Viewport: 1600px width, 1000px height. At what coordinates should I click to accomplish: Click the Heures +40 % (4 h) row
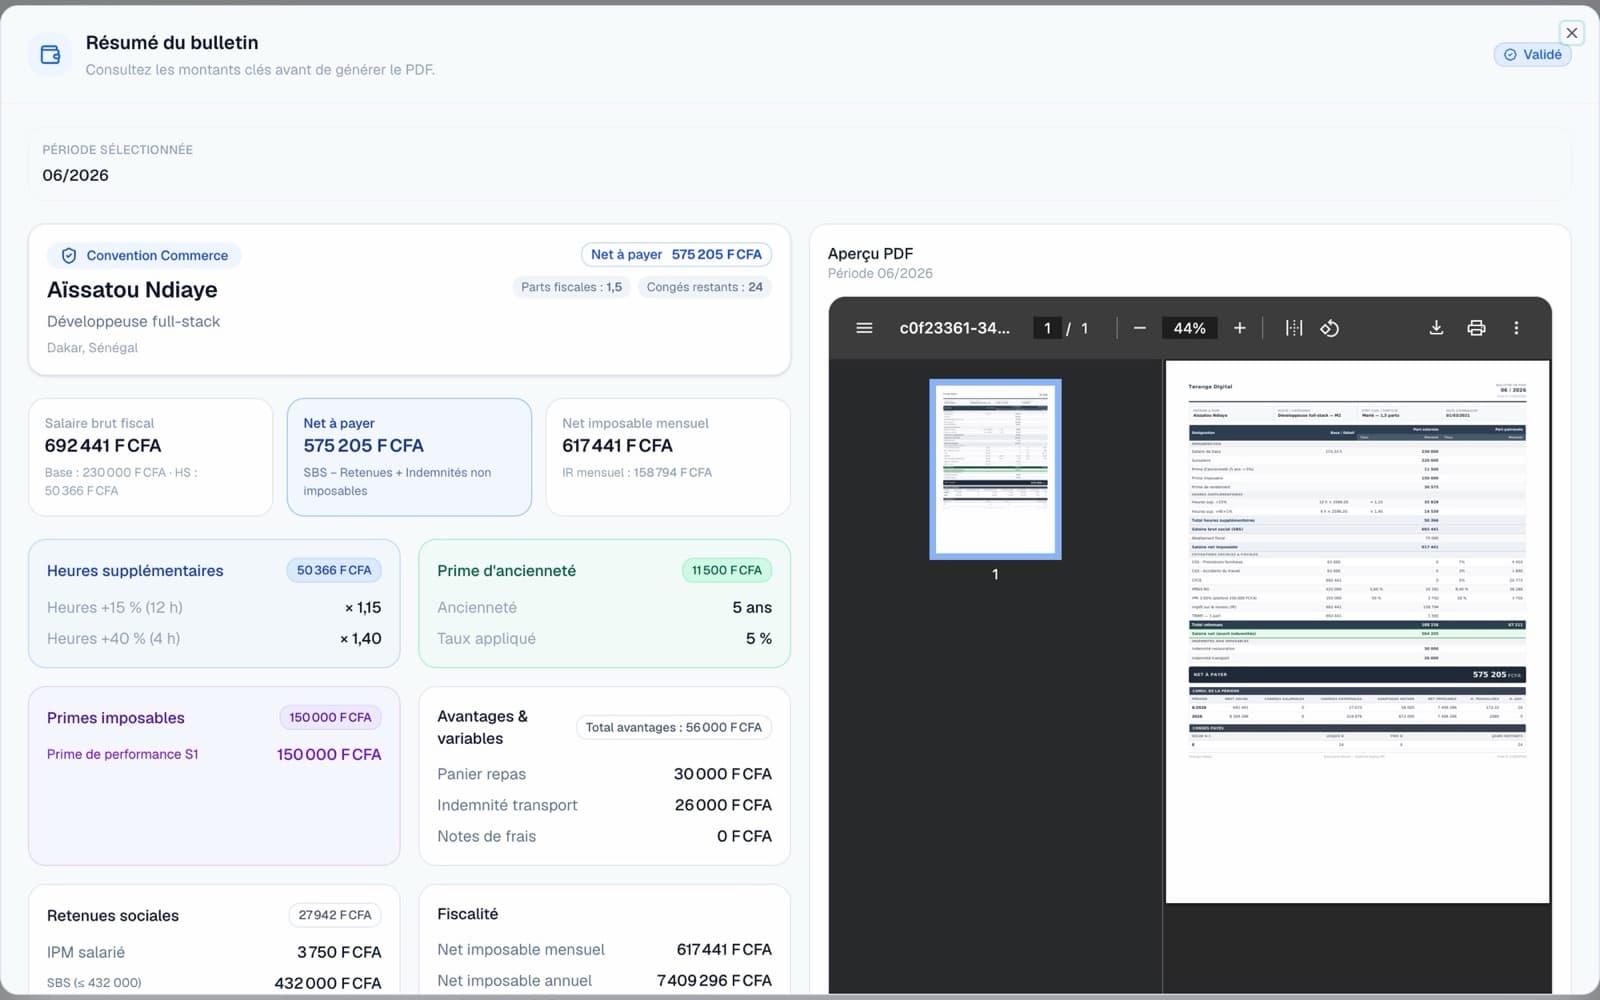click(x=214, y=639)
